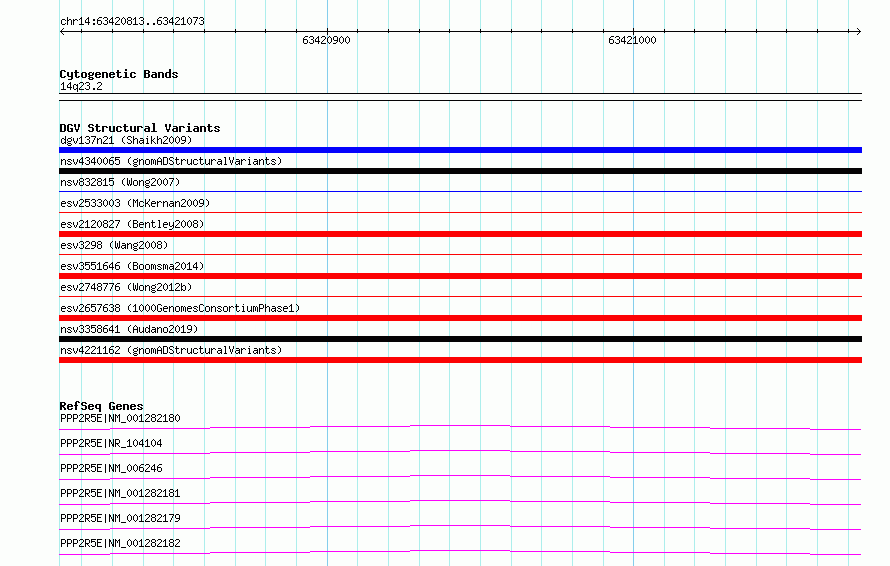Click the right arrow of the ruler
Viewport: 890px width, 566px height.
pyautogui.click(x=858, y=32)
